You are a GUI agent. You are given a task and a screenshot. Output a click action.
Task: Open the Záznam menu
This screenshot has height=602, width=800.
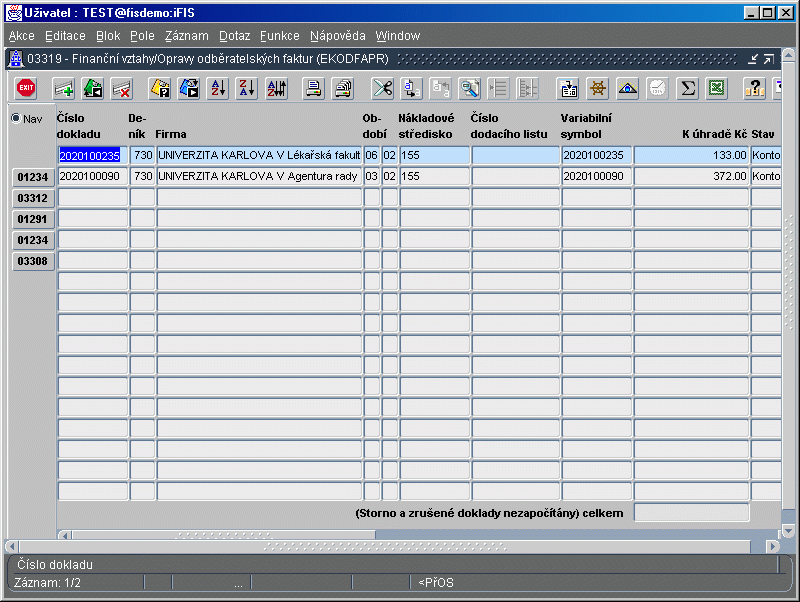tap(187, 36)
